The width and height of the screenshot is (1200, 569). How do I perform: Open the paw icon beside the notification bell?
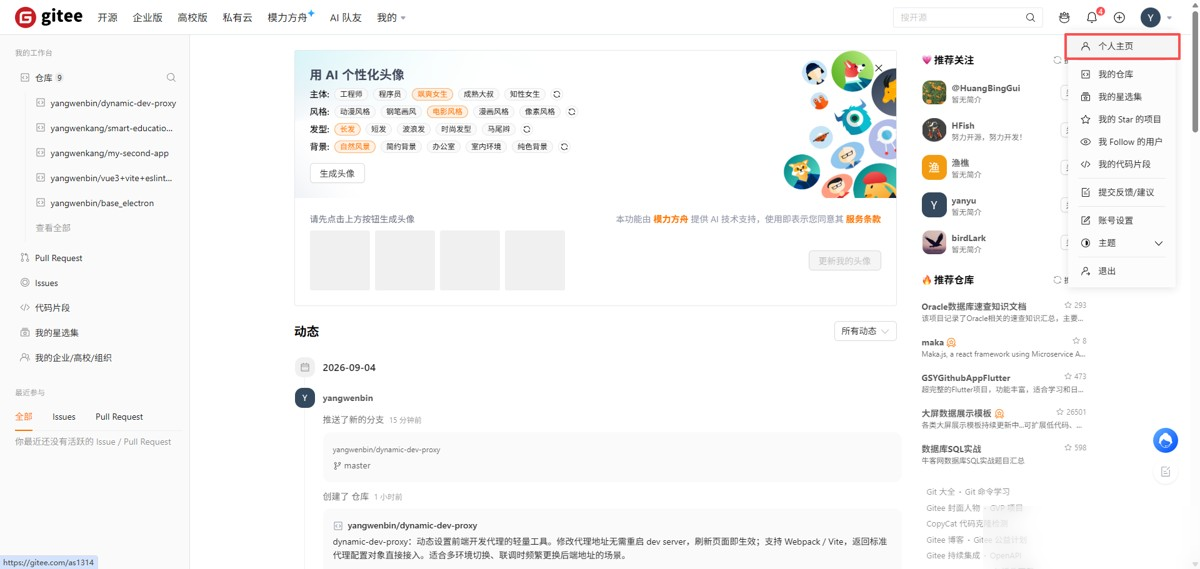click(1064, 17)
